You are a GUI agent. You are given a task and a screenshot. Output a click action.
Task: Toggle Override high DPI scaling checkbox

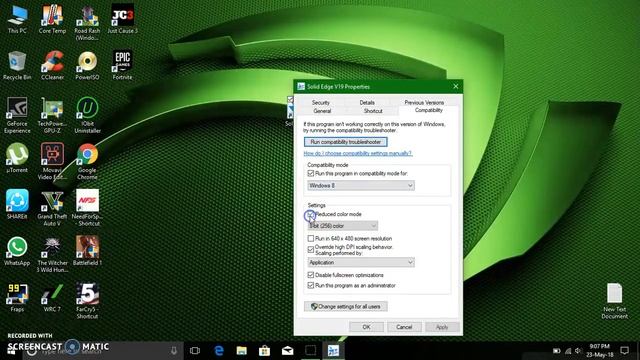(311, 249)
